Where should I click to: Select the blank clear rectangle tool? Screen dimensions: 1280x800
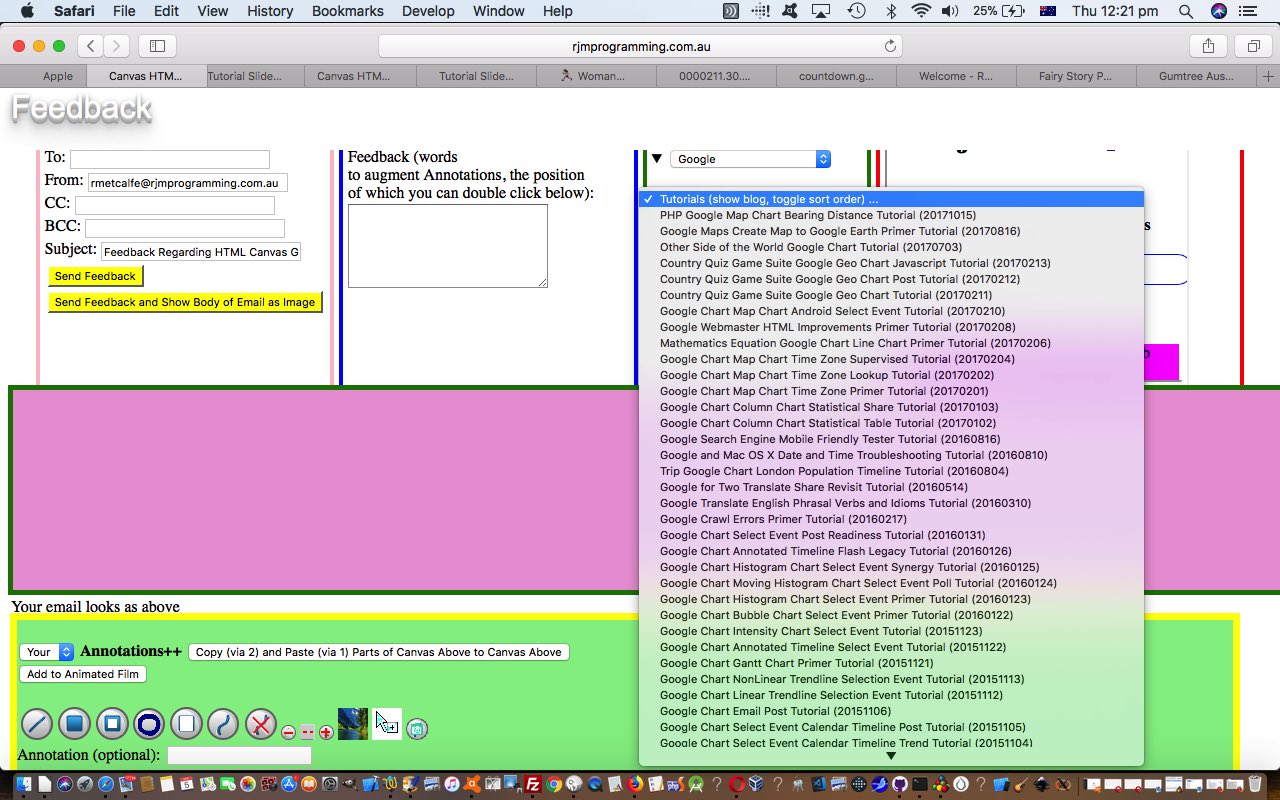click(x=186, y=723)
